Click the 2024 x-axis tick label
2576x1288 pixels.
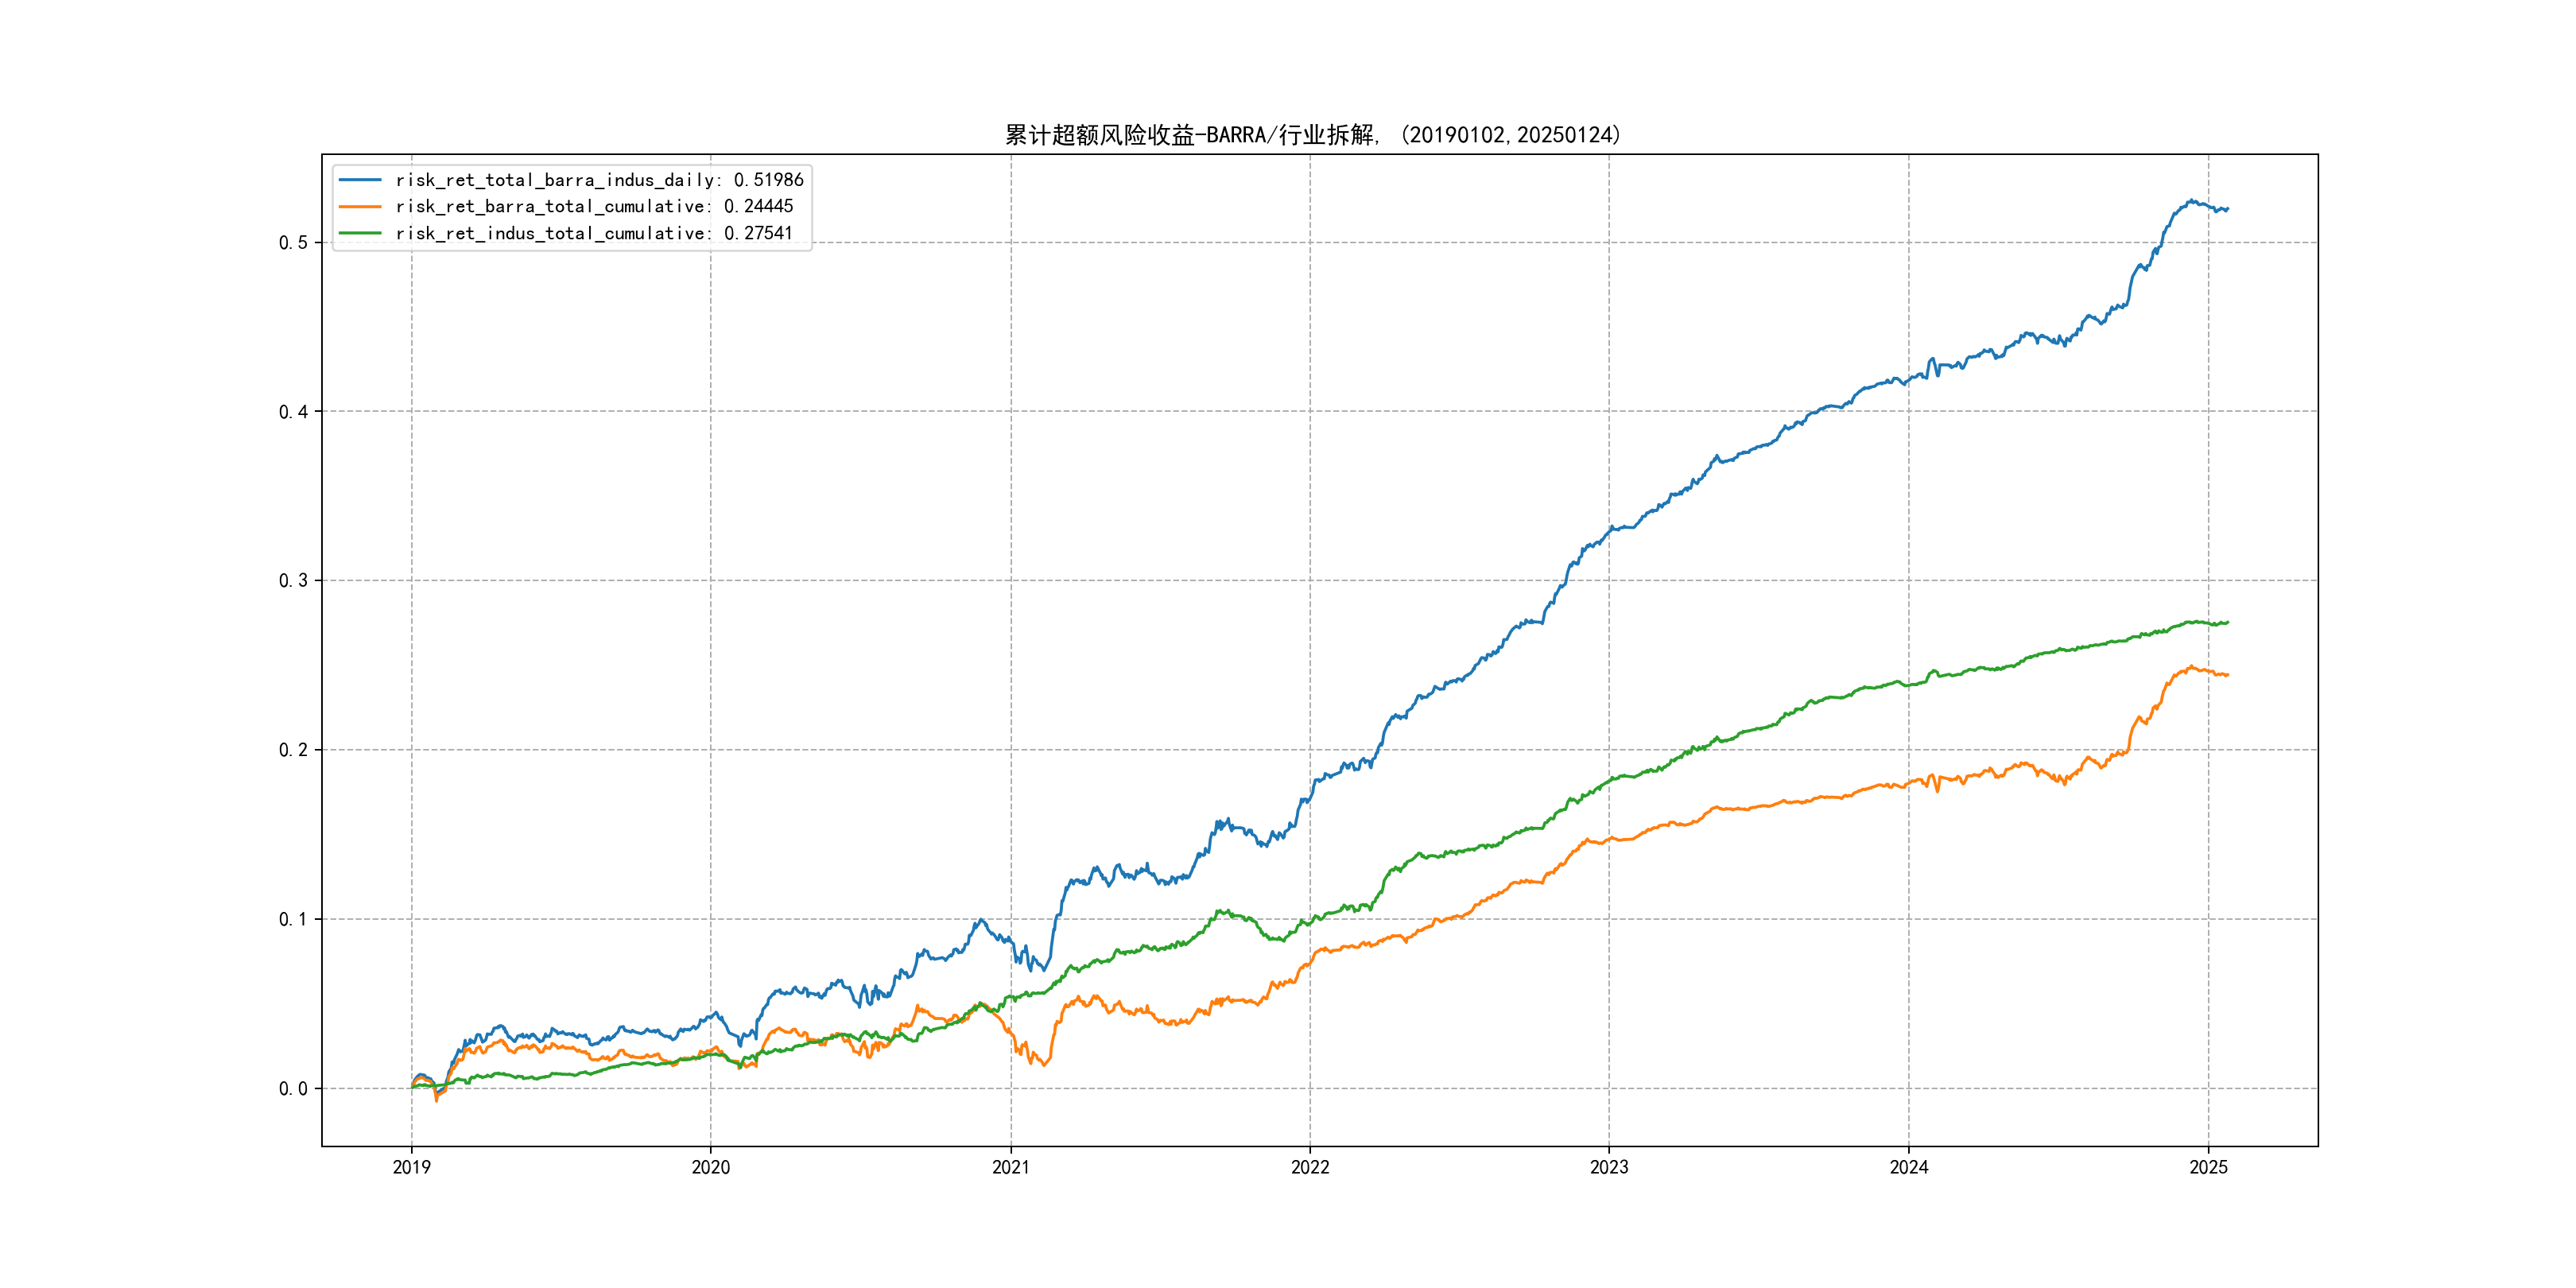point(1908,1167)
